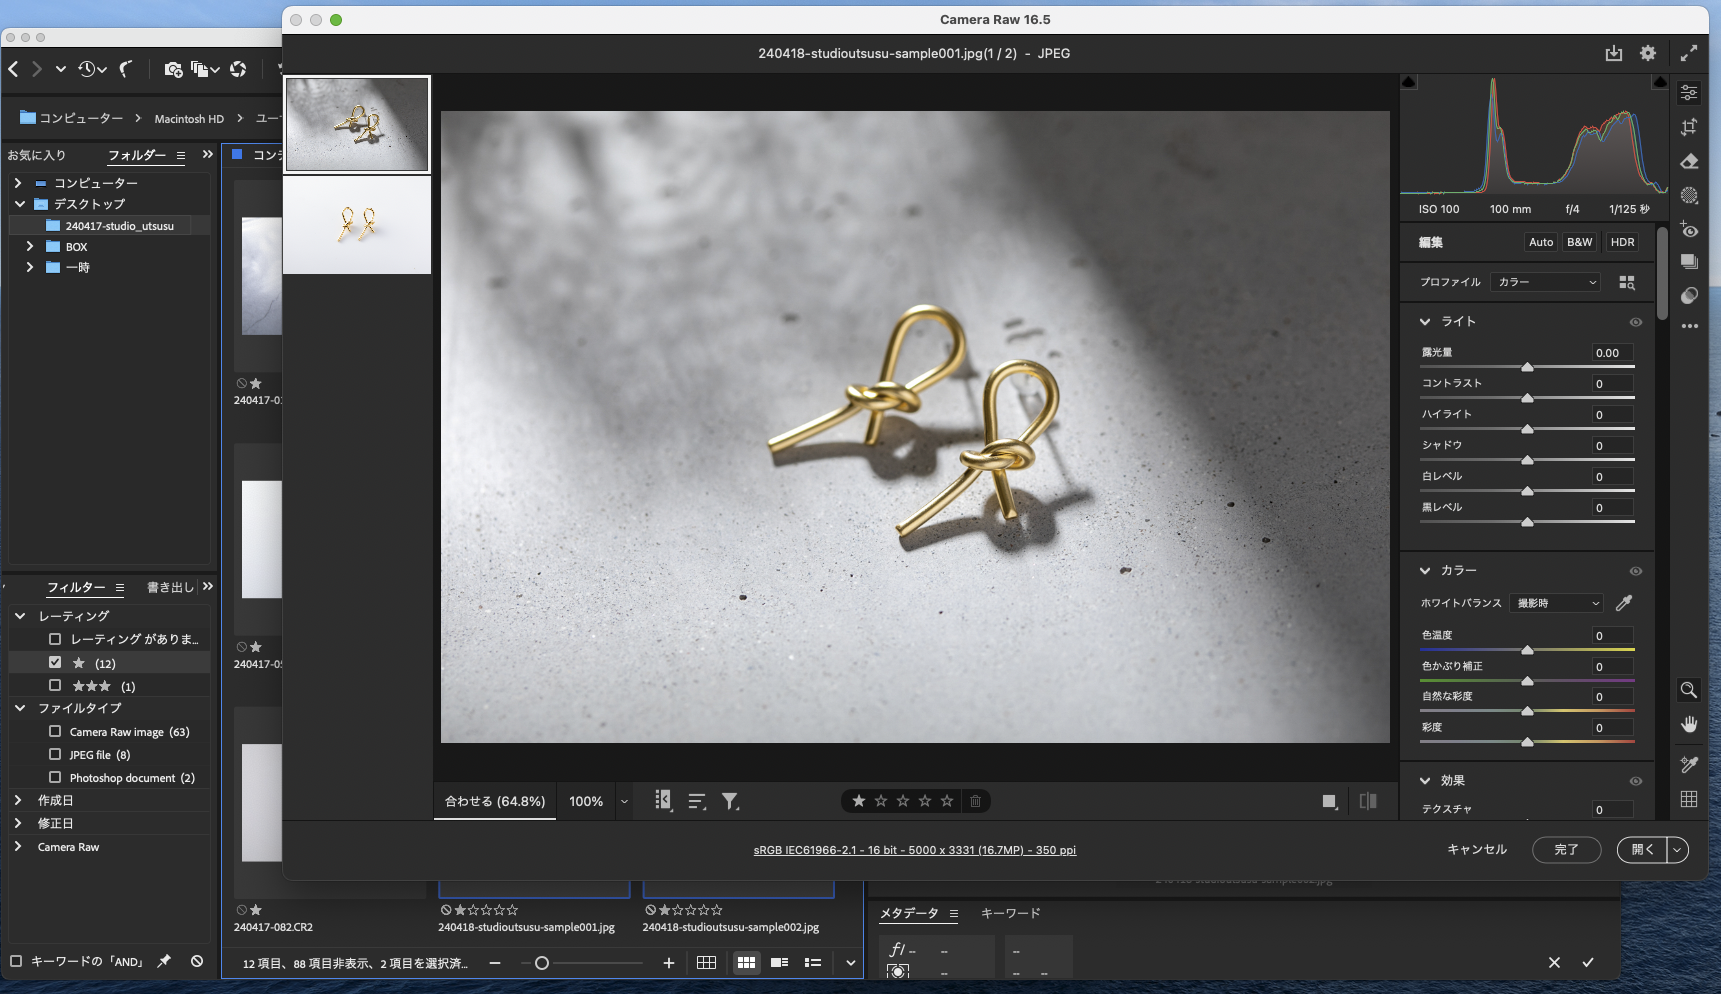Viewport: 1721px width, 994px height.
Task: Click the White Balance eyedropper icon
Action: click(x=1624, y=603)
